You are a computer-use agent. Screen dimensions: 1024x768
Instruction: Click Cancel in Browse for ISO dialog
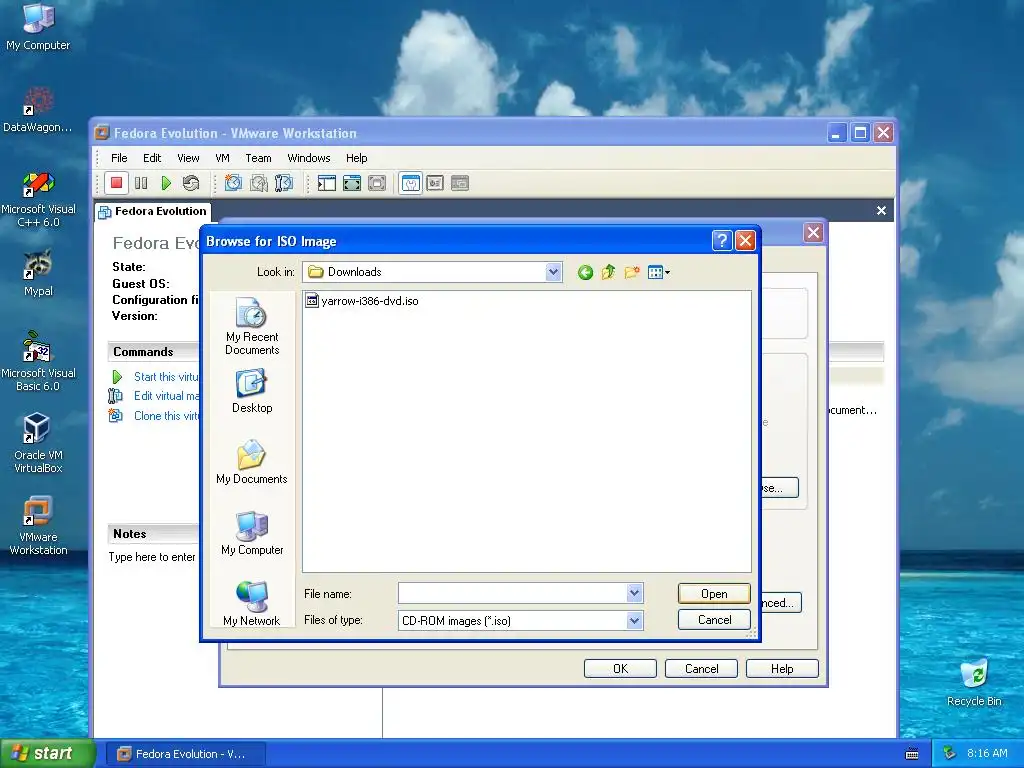714,620
